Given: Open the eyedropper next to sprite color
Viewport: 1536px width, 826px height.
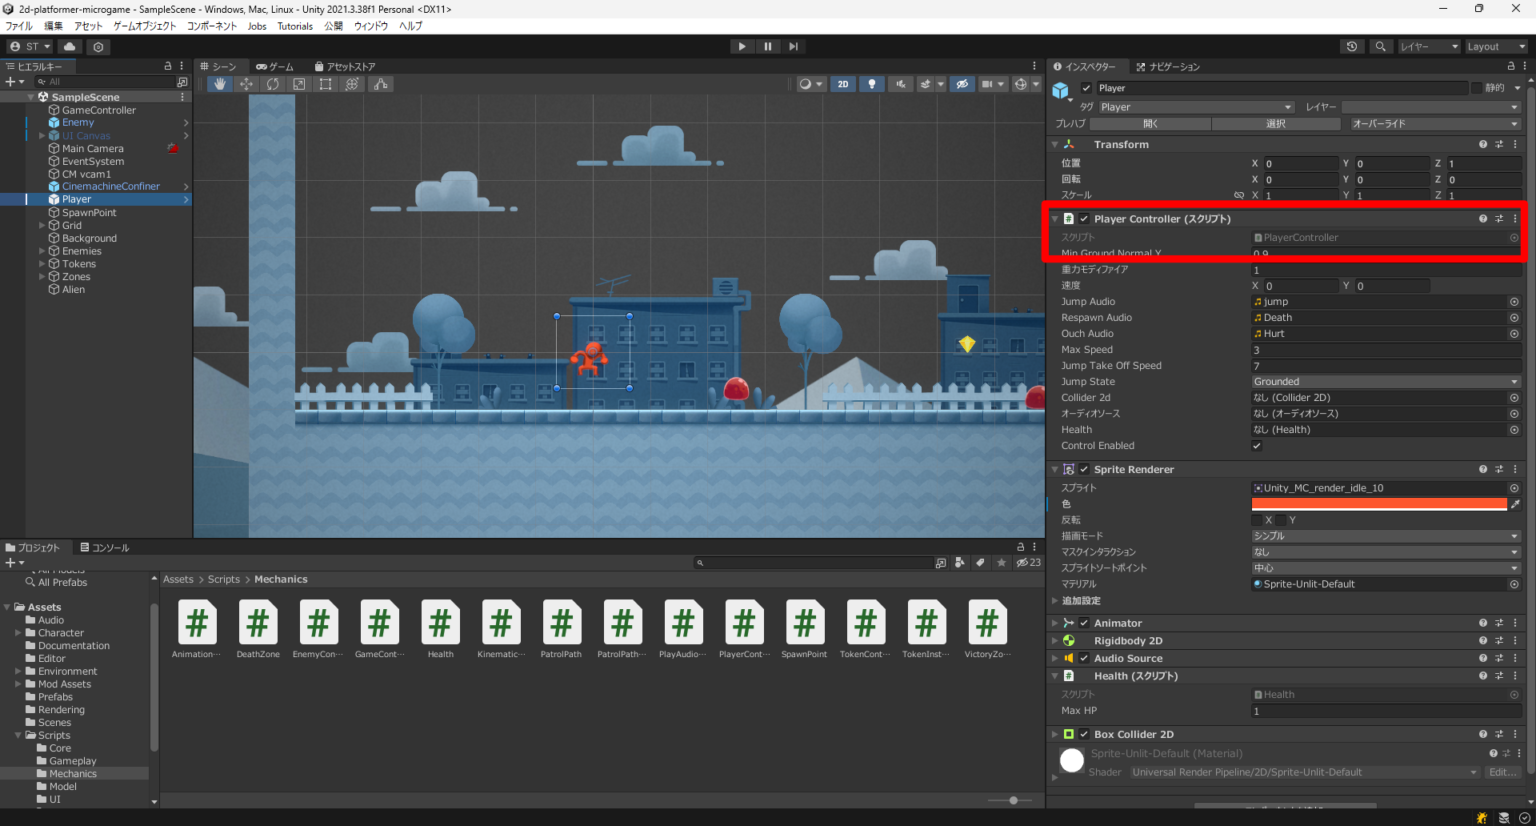Looking at the screenshot, I should click(1515, 504).
